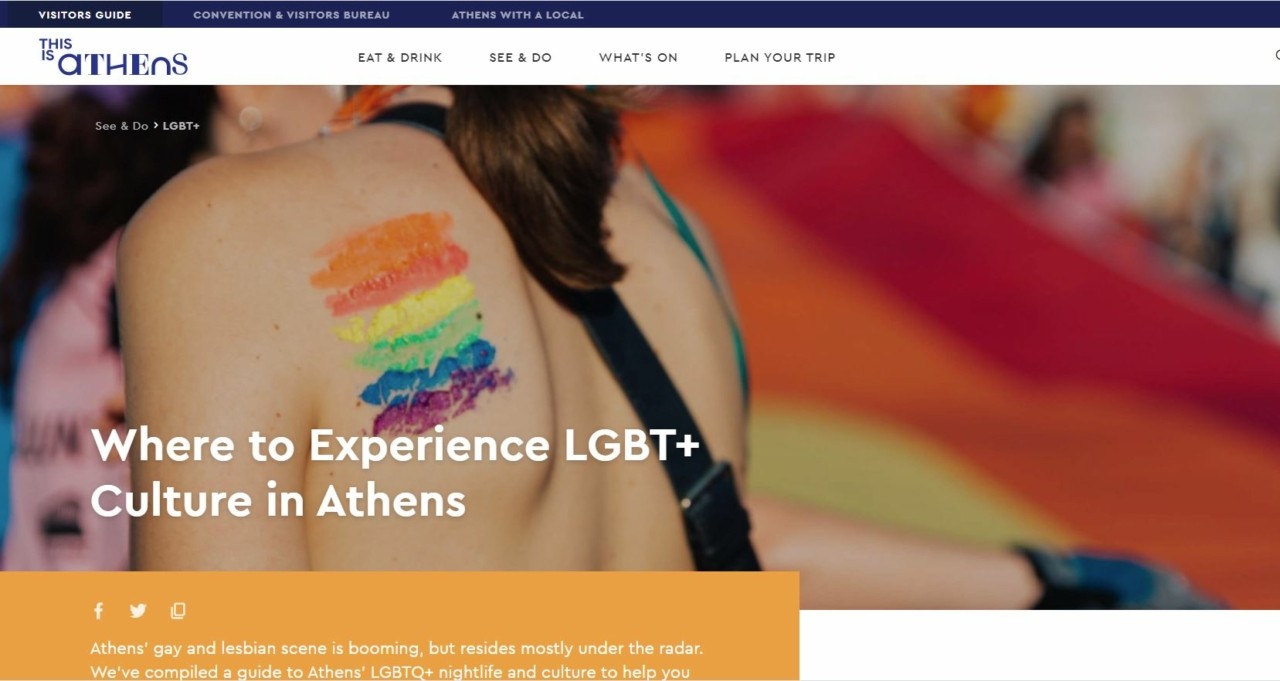1280x681 pixels.
Task: Open the Eat & Drink menu
Action: pyautogui.click(x=400, y=57)
